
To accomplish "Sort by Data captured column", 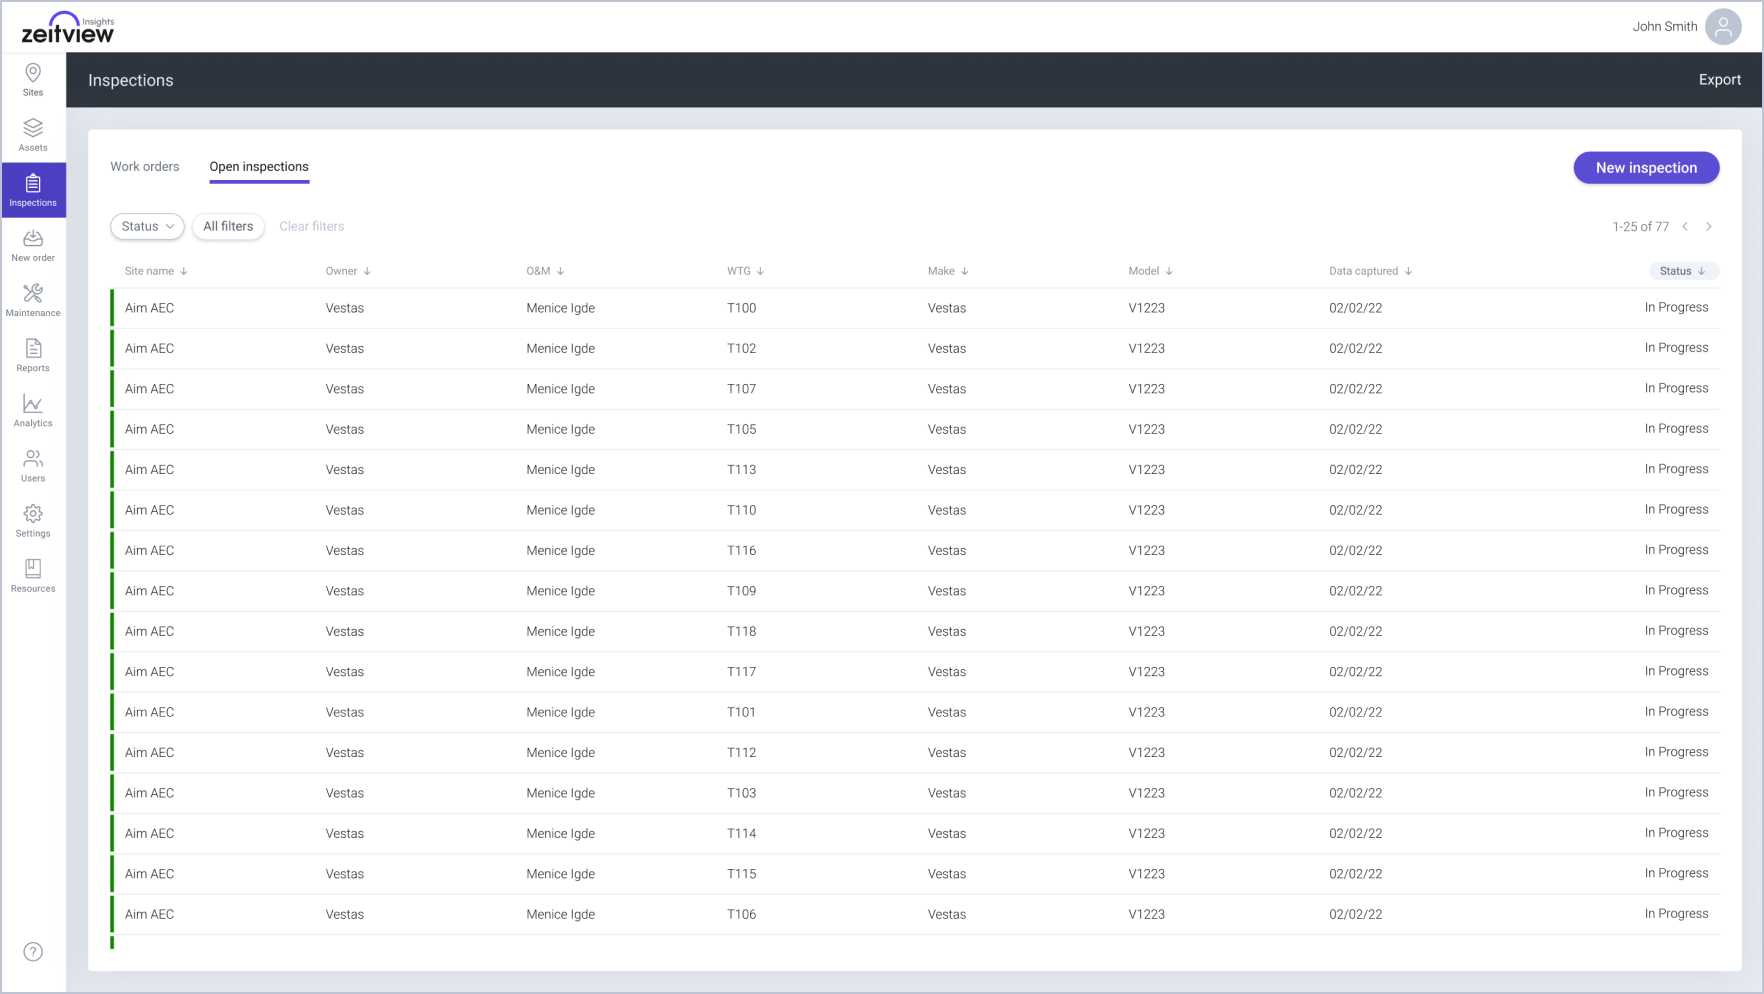I will 1371,271.
